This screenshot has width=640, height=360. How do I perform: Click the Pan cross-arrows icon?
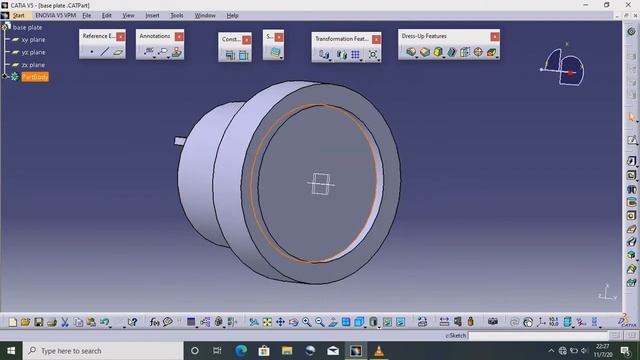(280, 322)
